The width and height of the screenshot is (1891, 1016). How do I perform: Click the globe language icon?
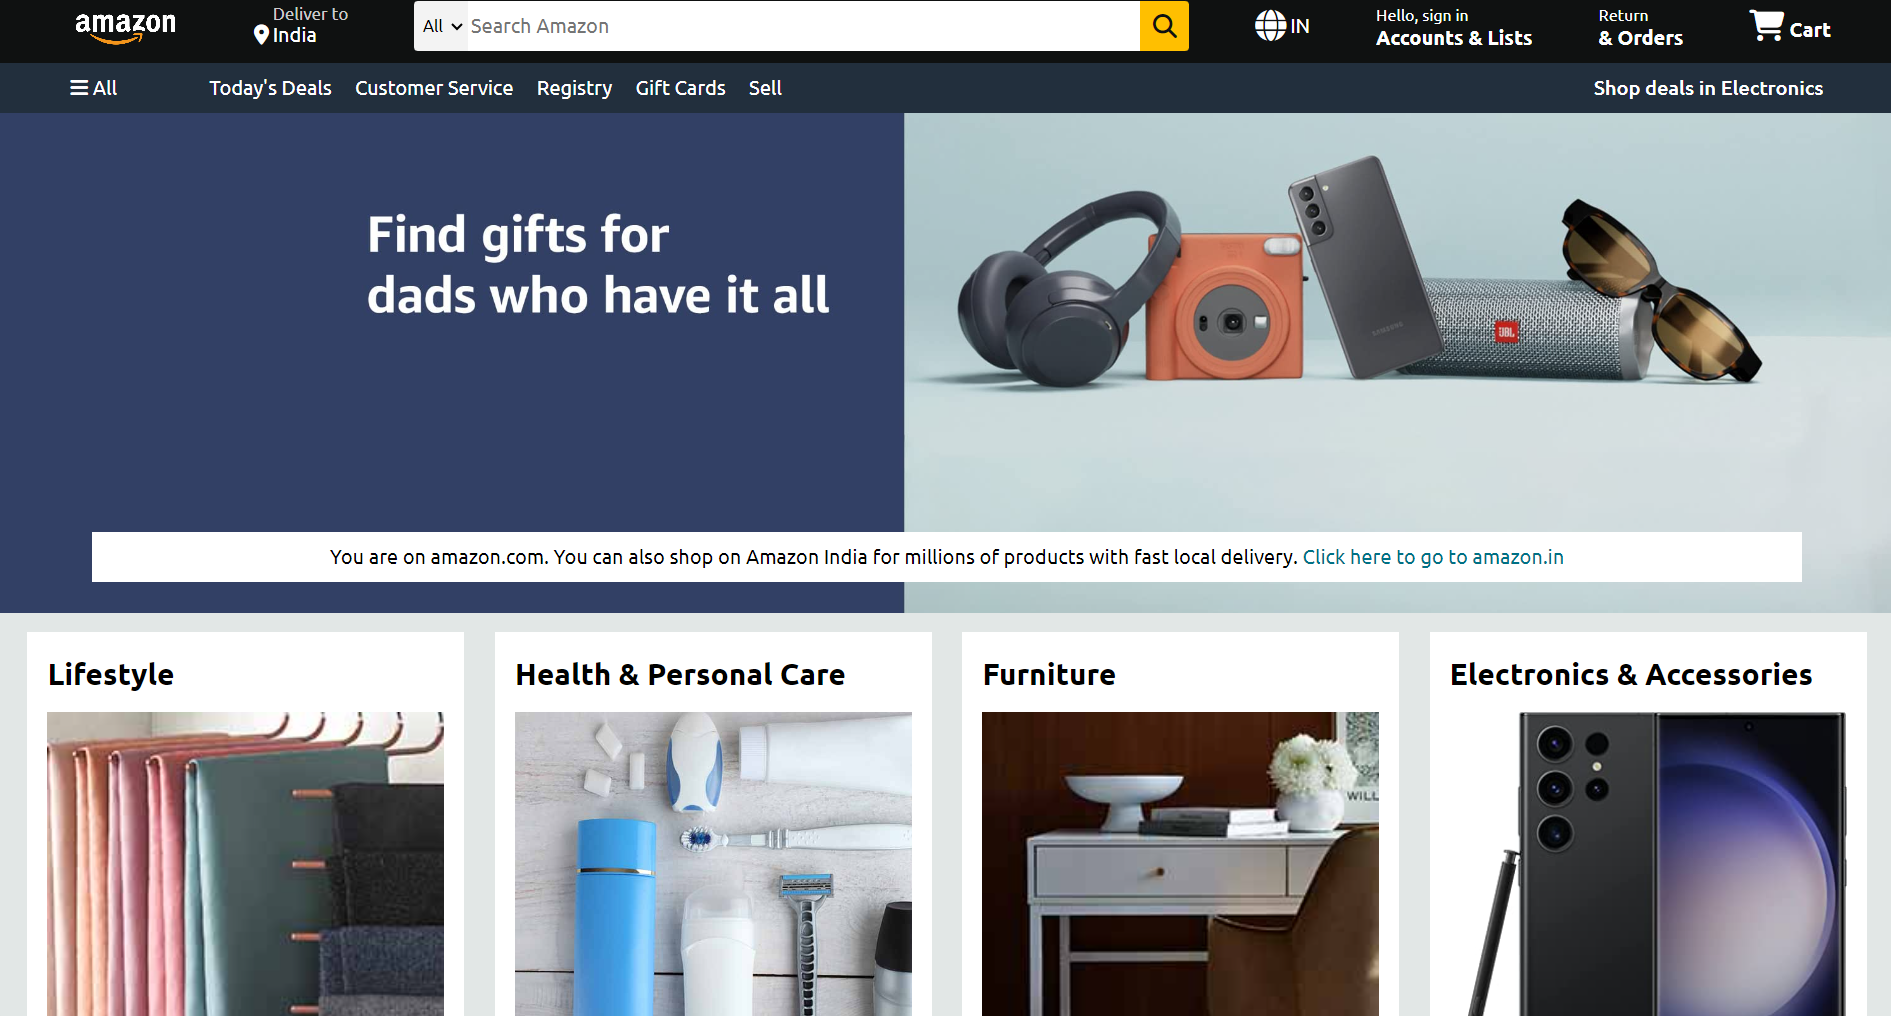(x=1270, y=26)
